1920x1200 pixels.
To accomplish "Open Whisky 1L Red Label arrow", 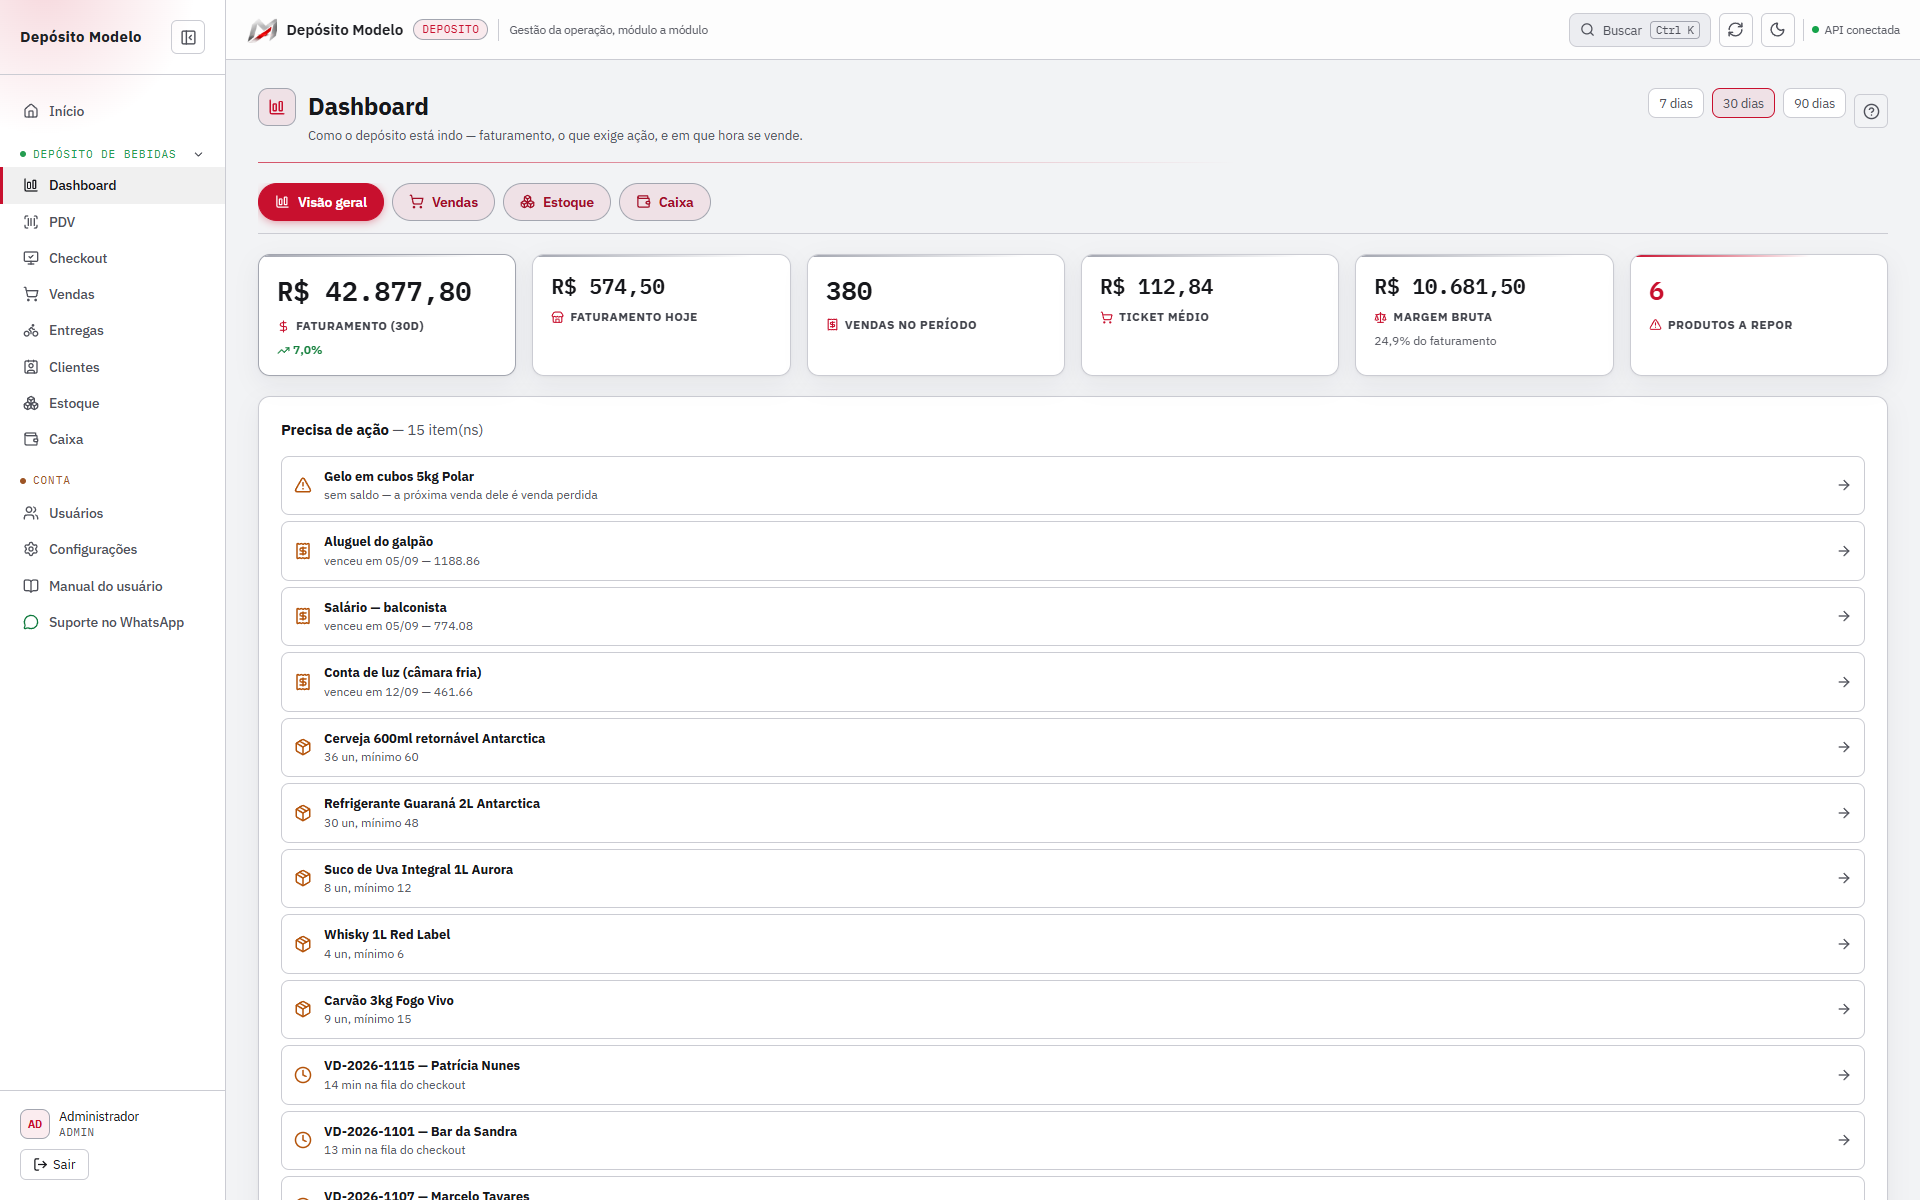I will pos(1844,944).
